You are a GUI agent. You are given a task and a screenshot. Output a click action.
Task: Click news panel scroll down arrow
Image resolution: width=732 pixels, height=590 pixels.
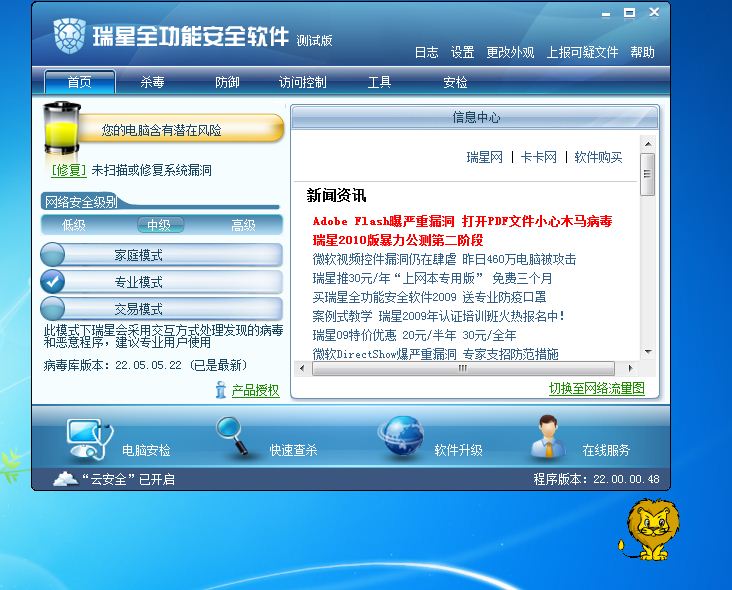648,351
